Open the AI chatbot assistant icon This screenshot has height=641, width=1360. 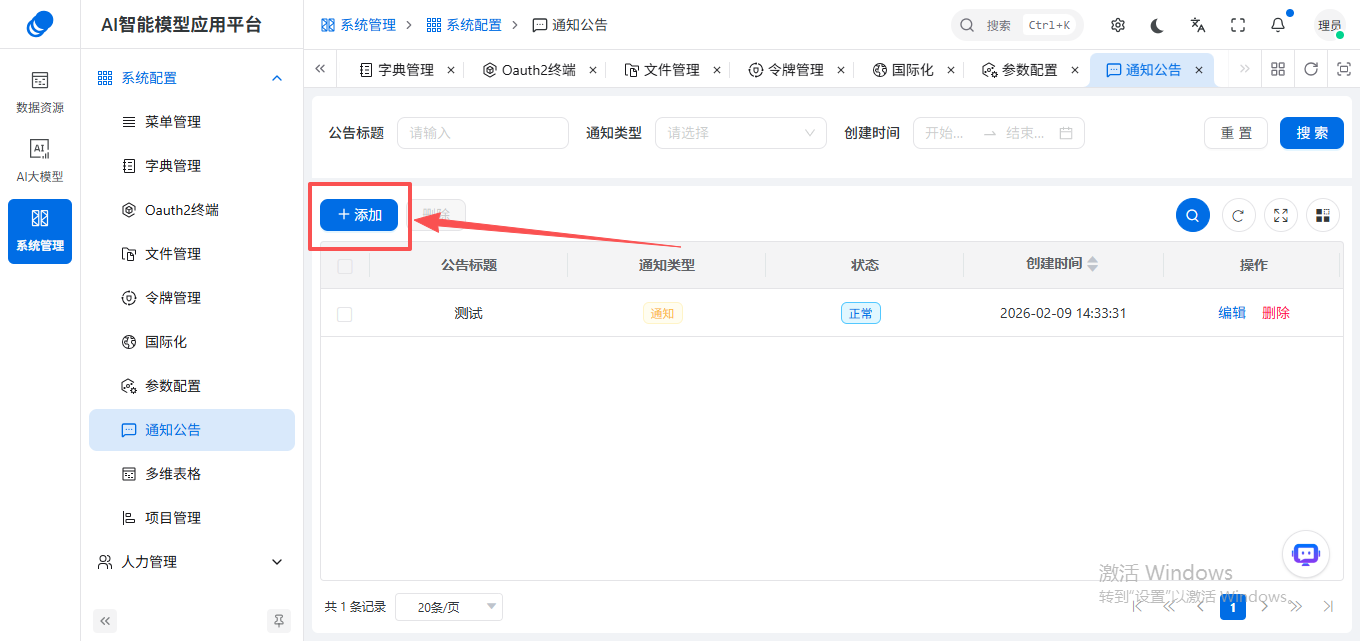point(1305,553)
